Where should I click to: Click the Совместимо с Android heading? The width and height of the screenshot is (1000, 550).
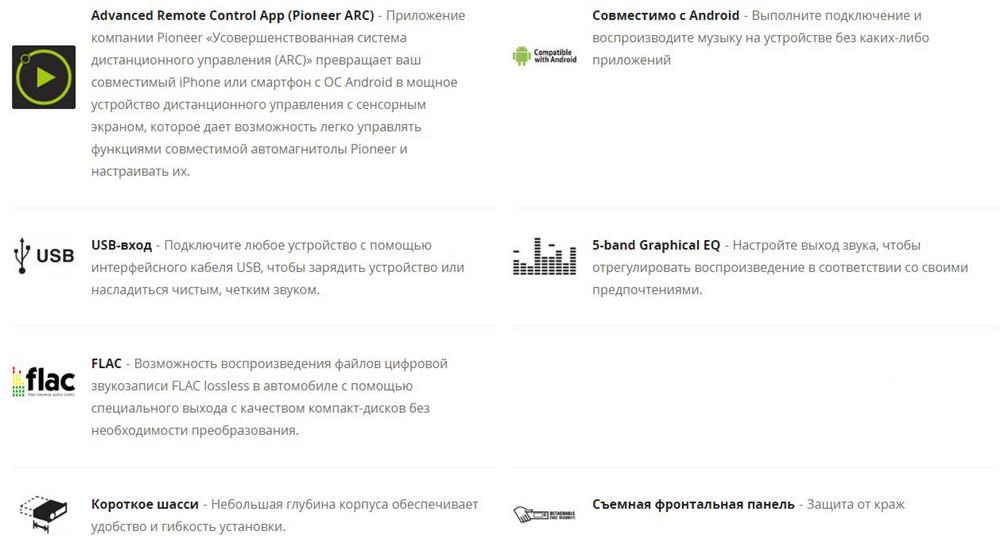pyautogui.click(x=665, y=15)
